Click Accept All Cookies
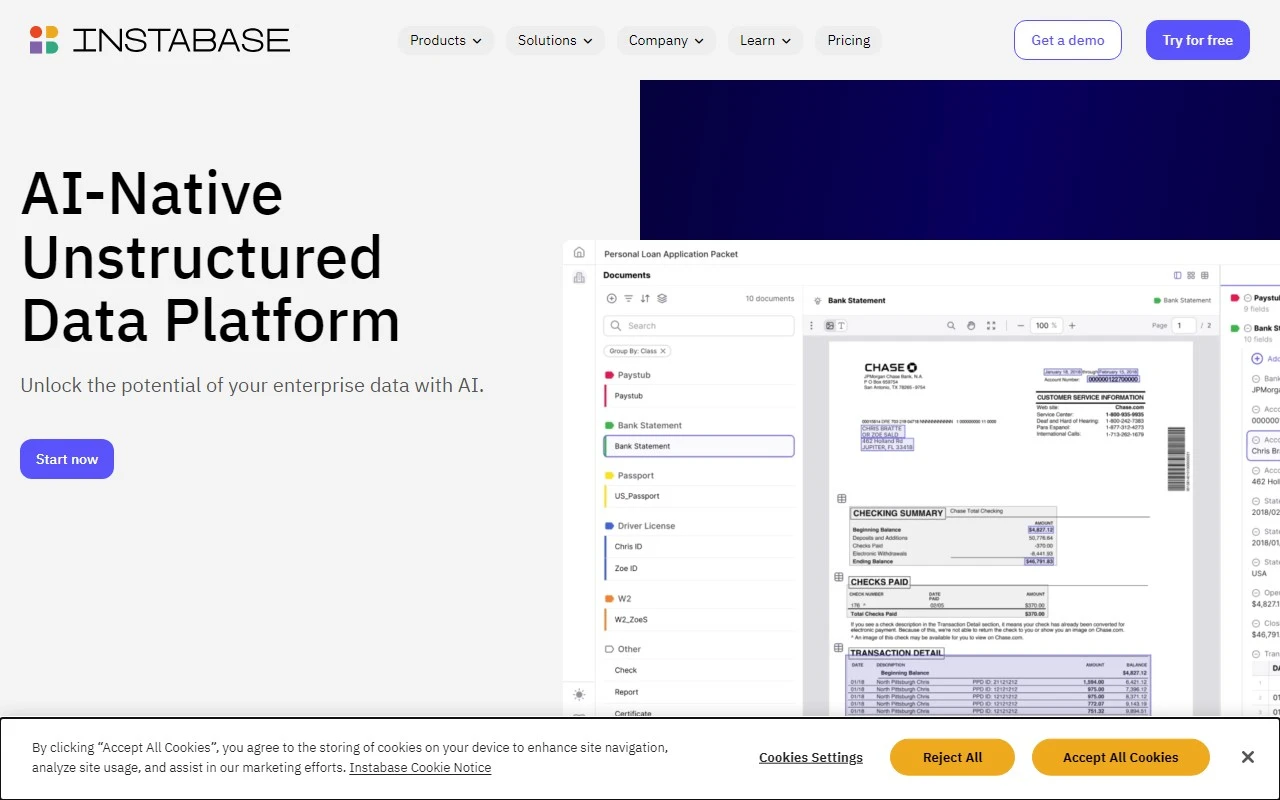The image size is (1280, 800). pyautogui.click(x=1121, y=757)
